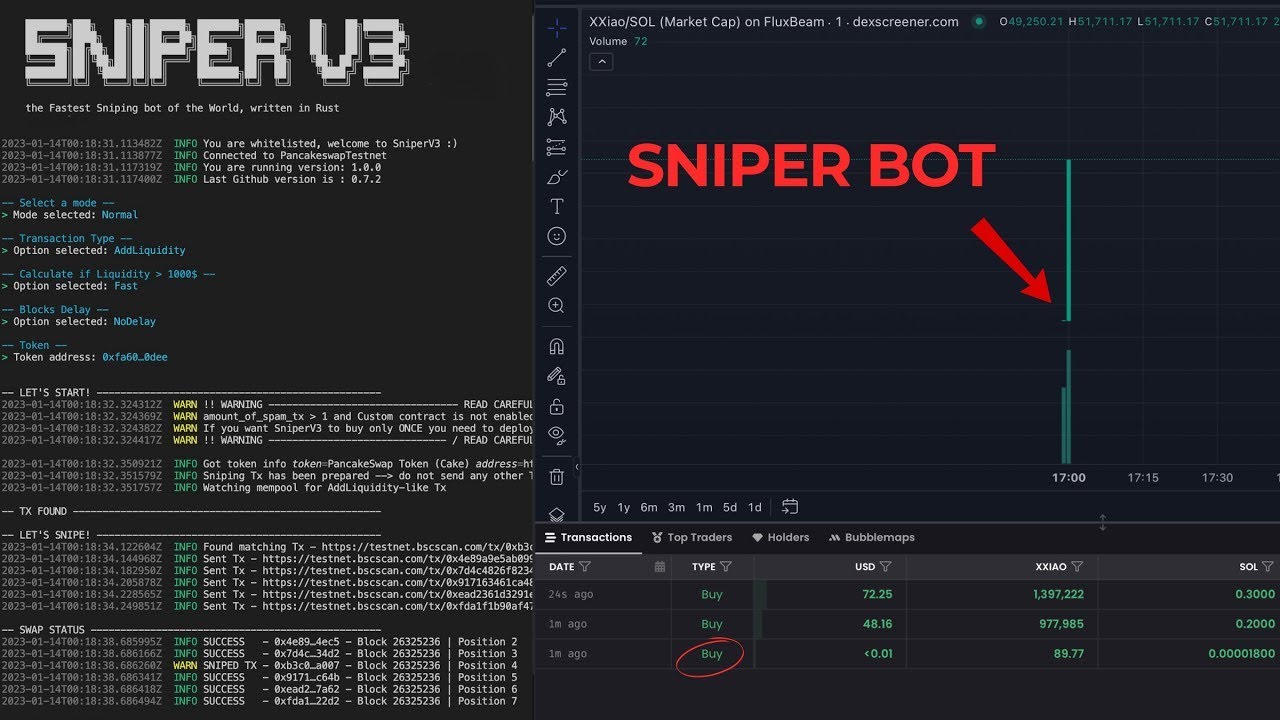1280x720 pixels.
Task: Click the Buy type in 24s ago row
Action: 711,594
